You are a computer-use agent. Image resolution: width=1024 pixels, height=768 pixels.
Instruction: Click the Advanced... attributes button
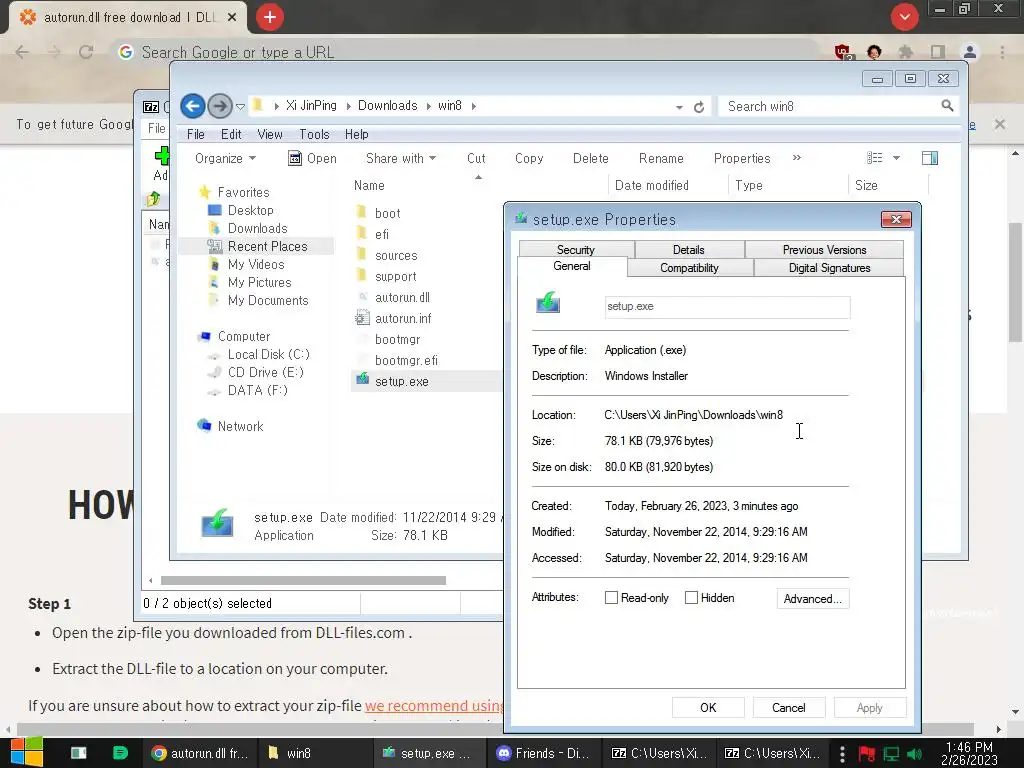[813, 599]
